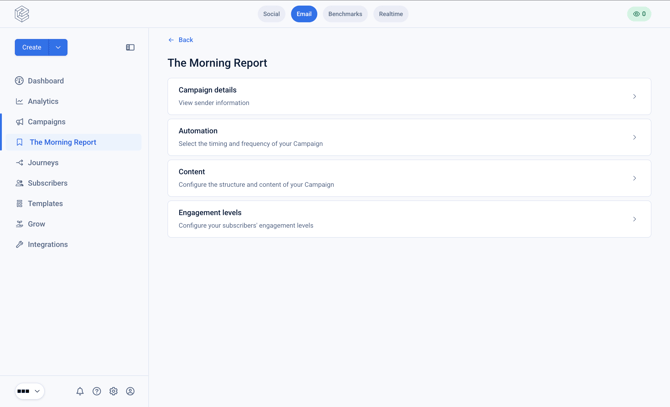
Task: Switch to the Social tab
Action: tap(271, 14)
